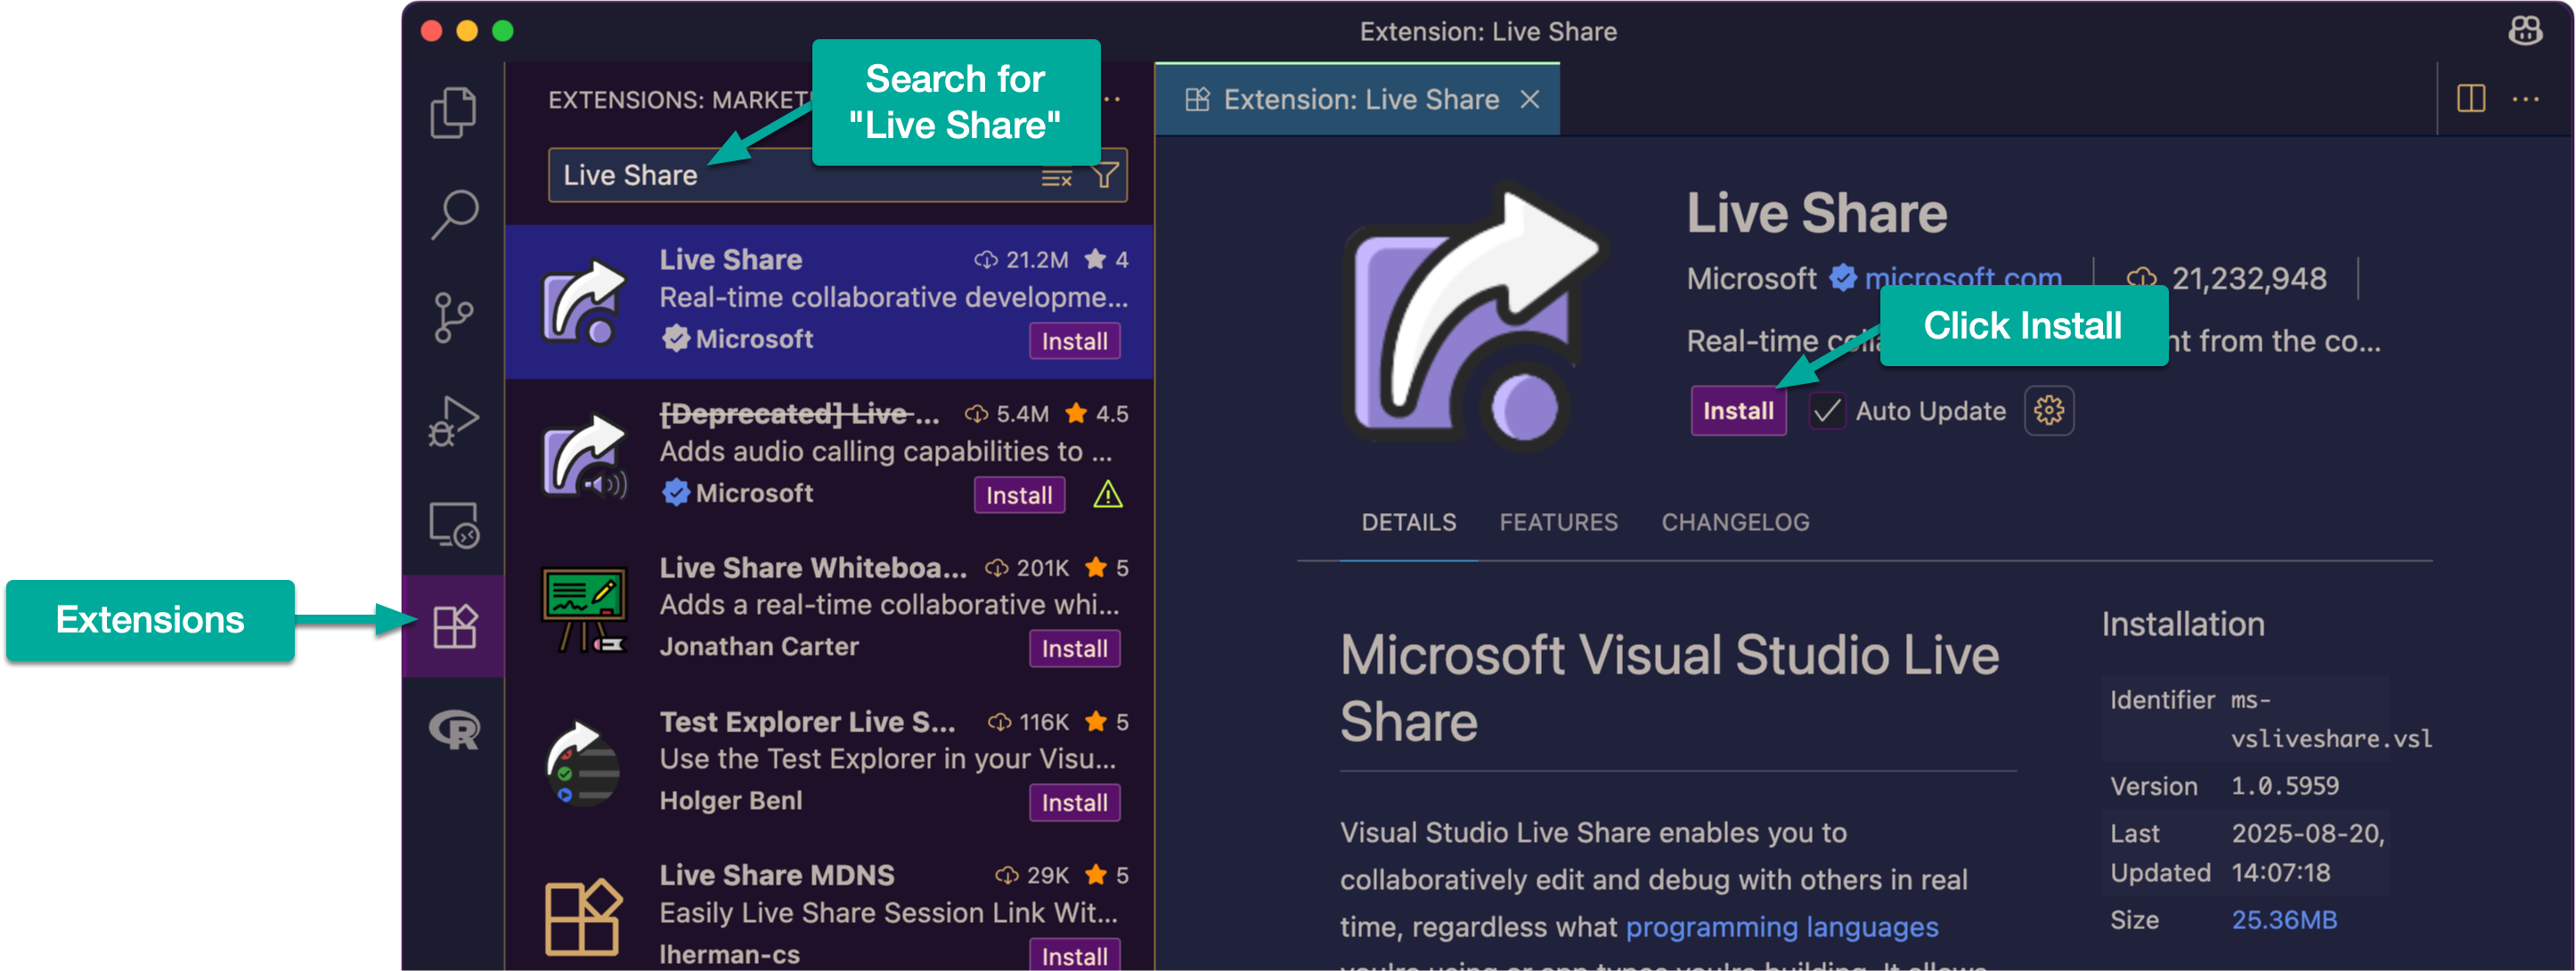Viewport: 2576px width, 971px height.
Task: Click the Copilot icon in title bar
Action: pos(2525,31)
